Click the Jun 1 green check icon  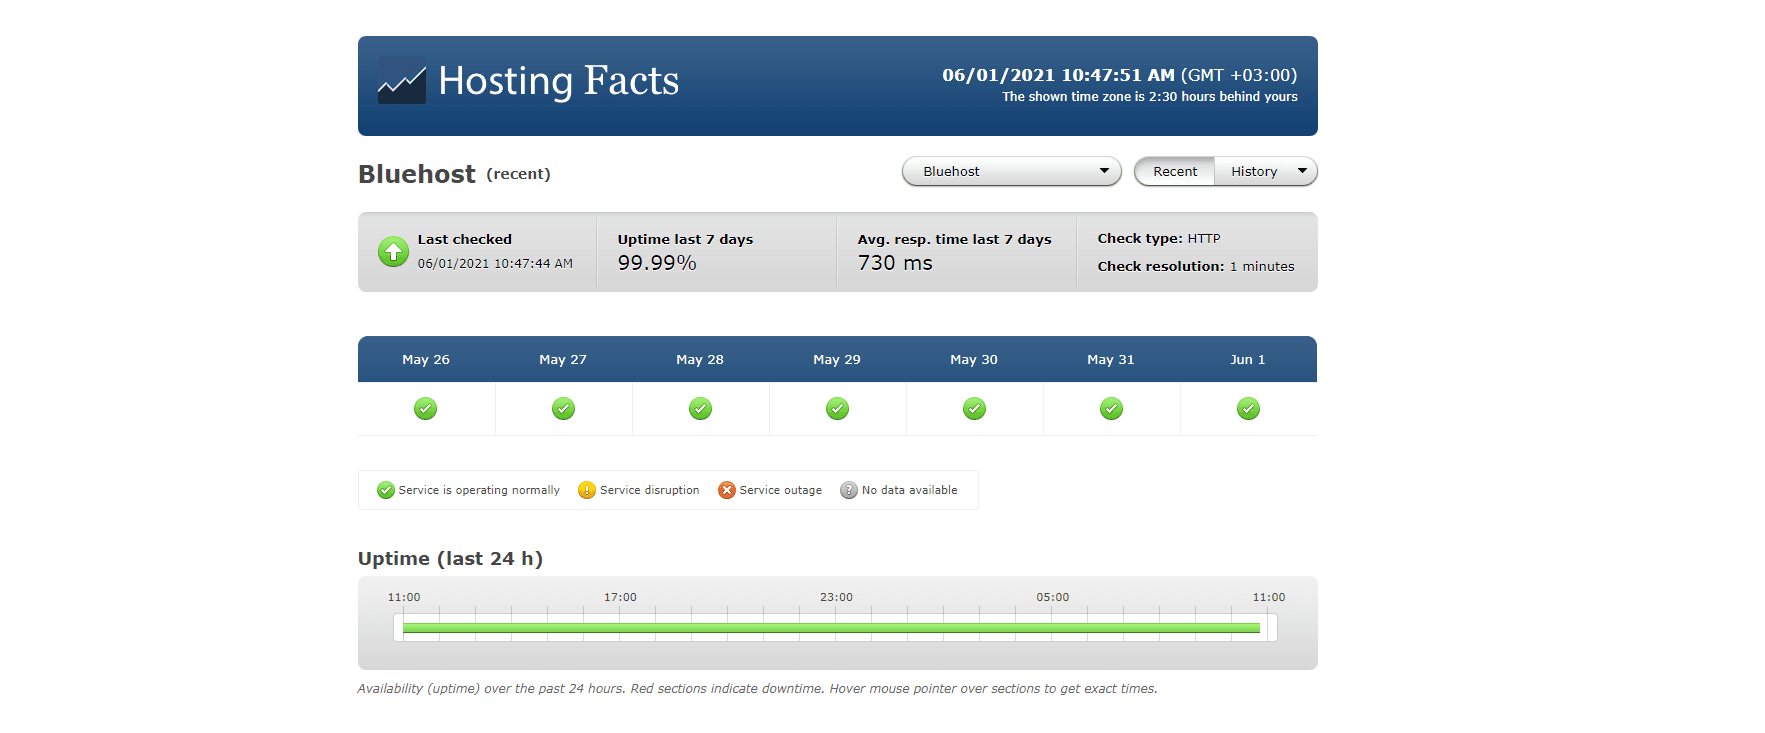[x=1248, y=408]
